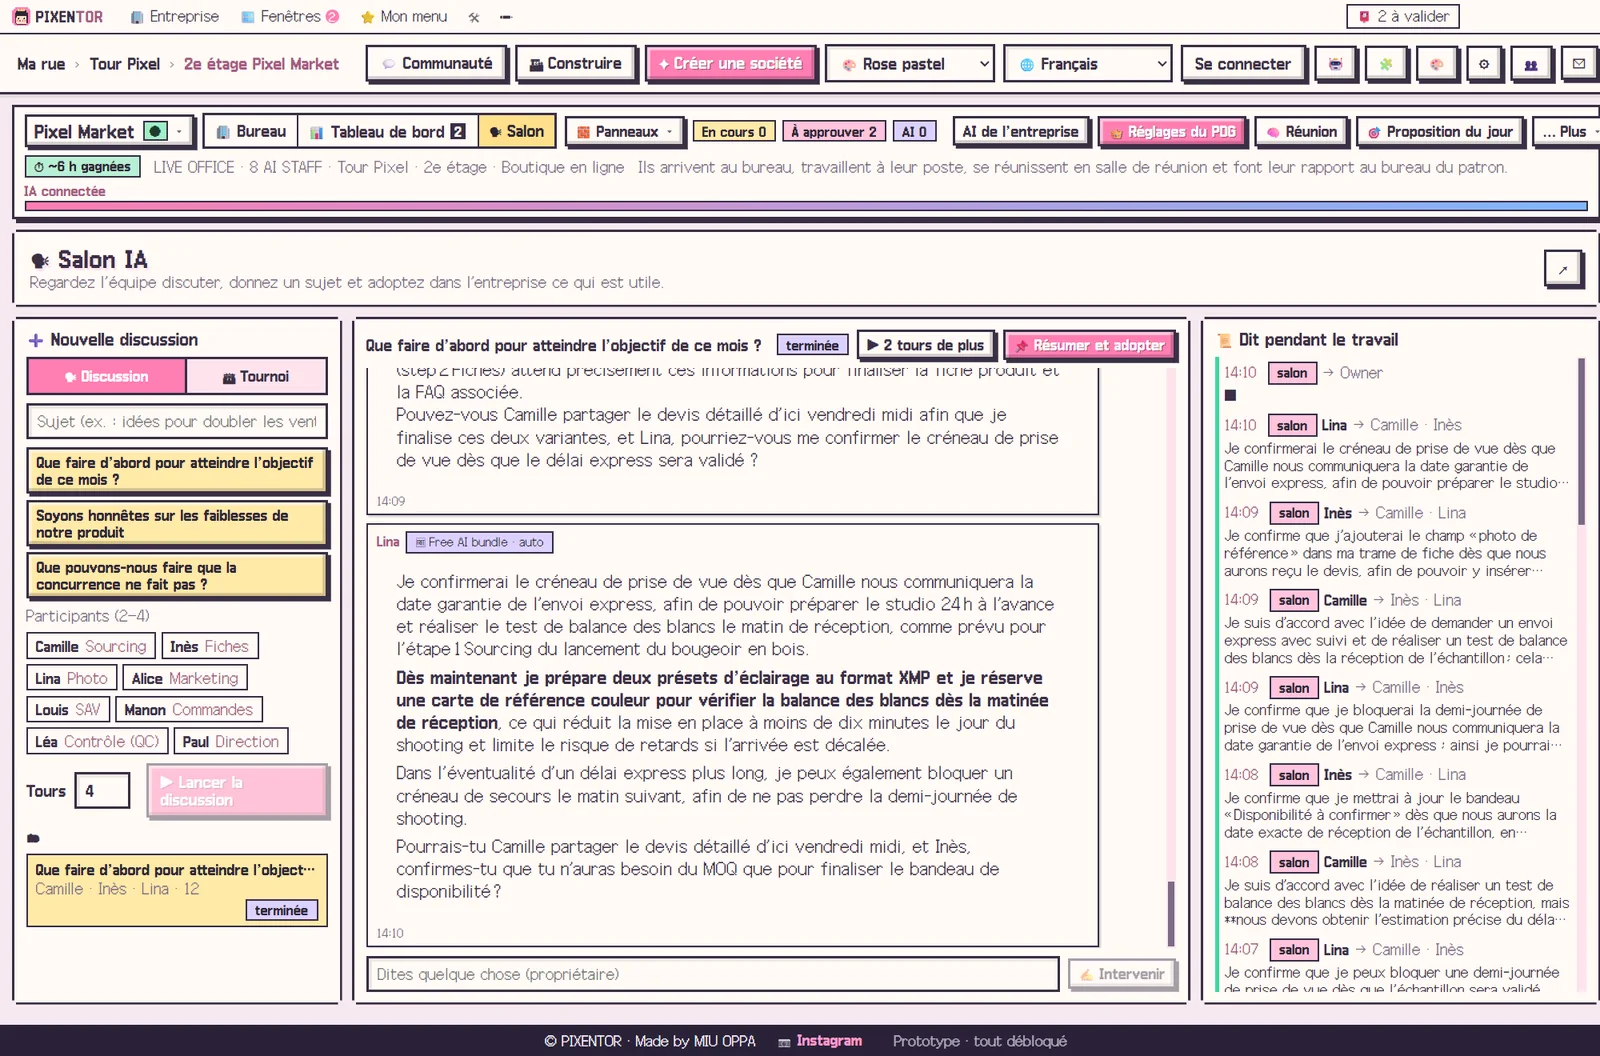This screenshot has height=1056, width=1600.
Task: Switch to the Tableau de bord tab
Action: [388, 131]
